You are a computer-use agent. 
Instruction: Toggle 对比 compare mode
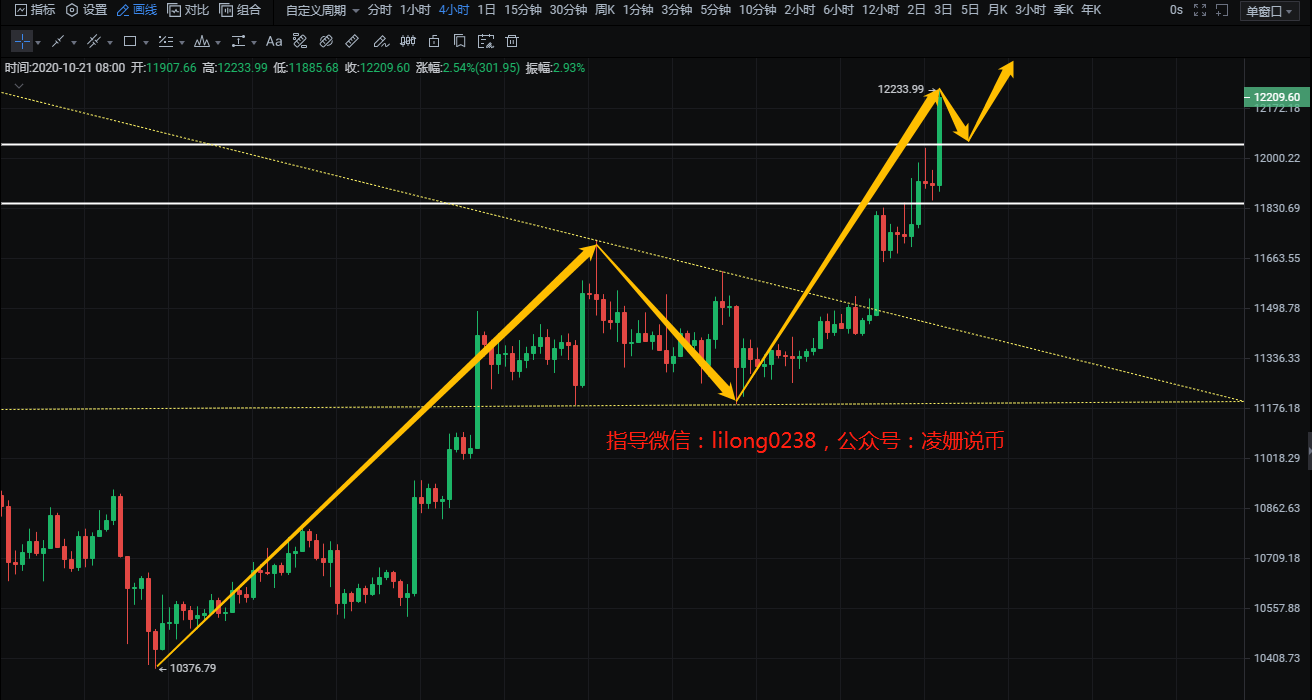pos(188,10)
